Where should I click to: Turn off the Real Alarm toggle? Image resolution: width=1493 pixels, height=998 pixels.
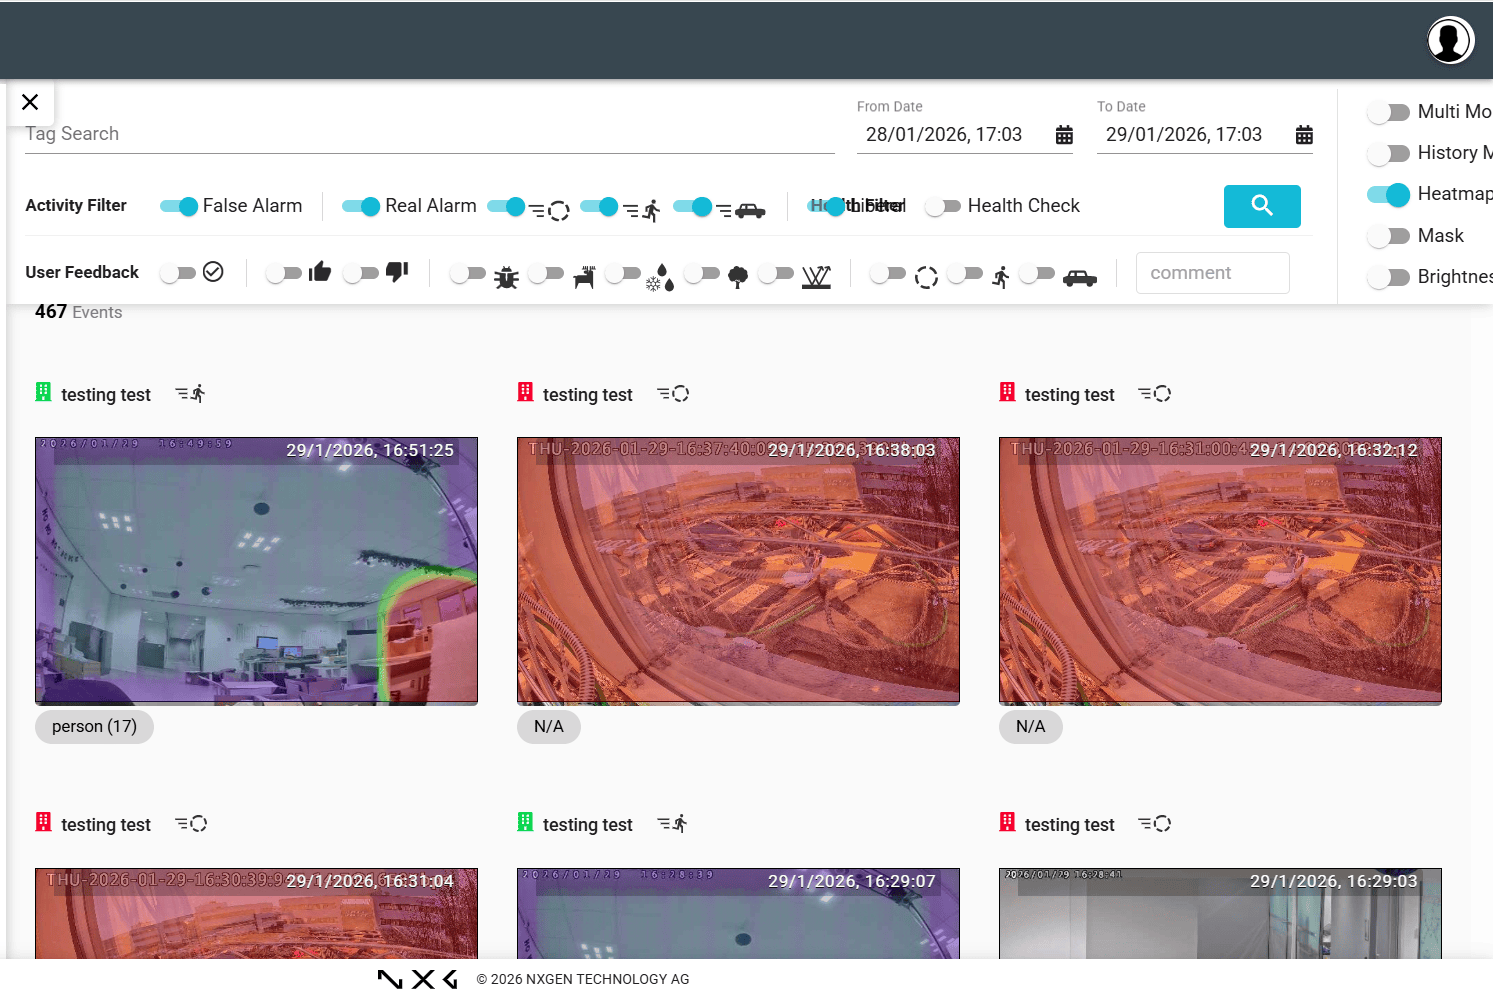coord(361,206)
